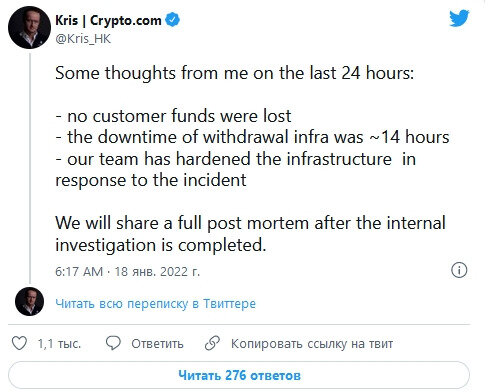Viewport: 491px width, 392px height.
Task: Click the 1,1 тыс. likes count
Action: [59, 344]
